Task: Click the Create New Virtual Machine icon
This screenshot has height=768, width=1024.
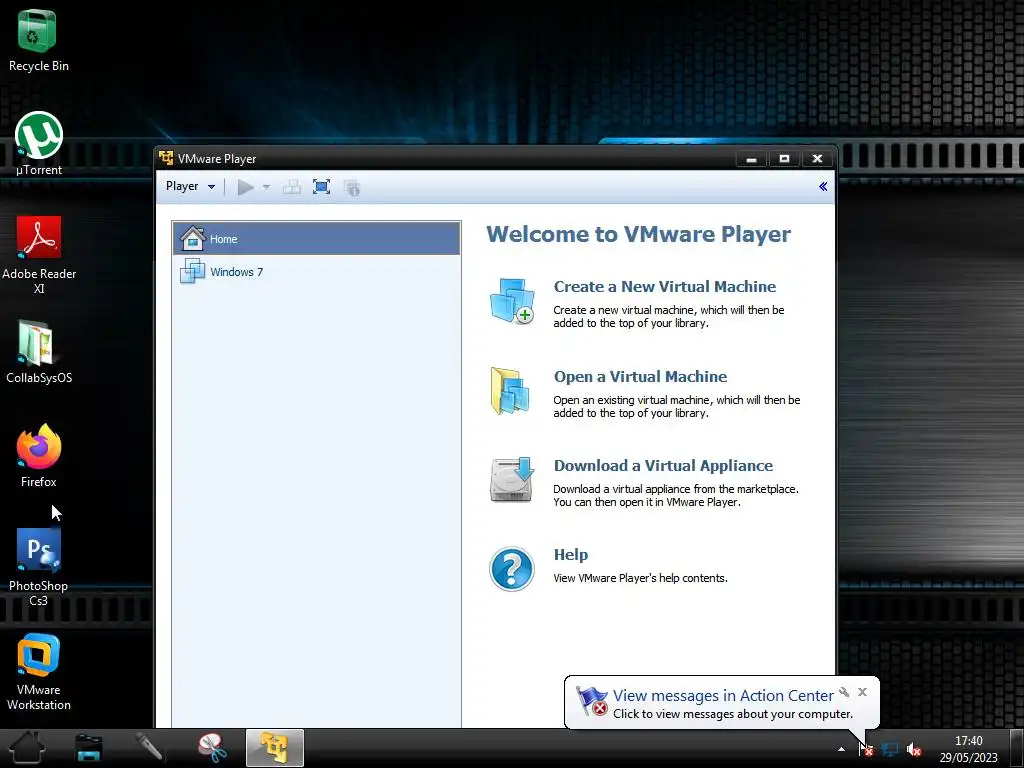Action: [x=512, y=301]
